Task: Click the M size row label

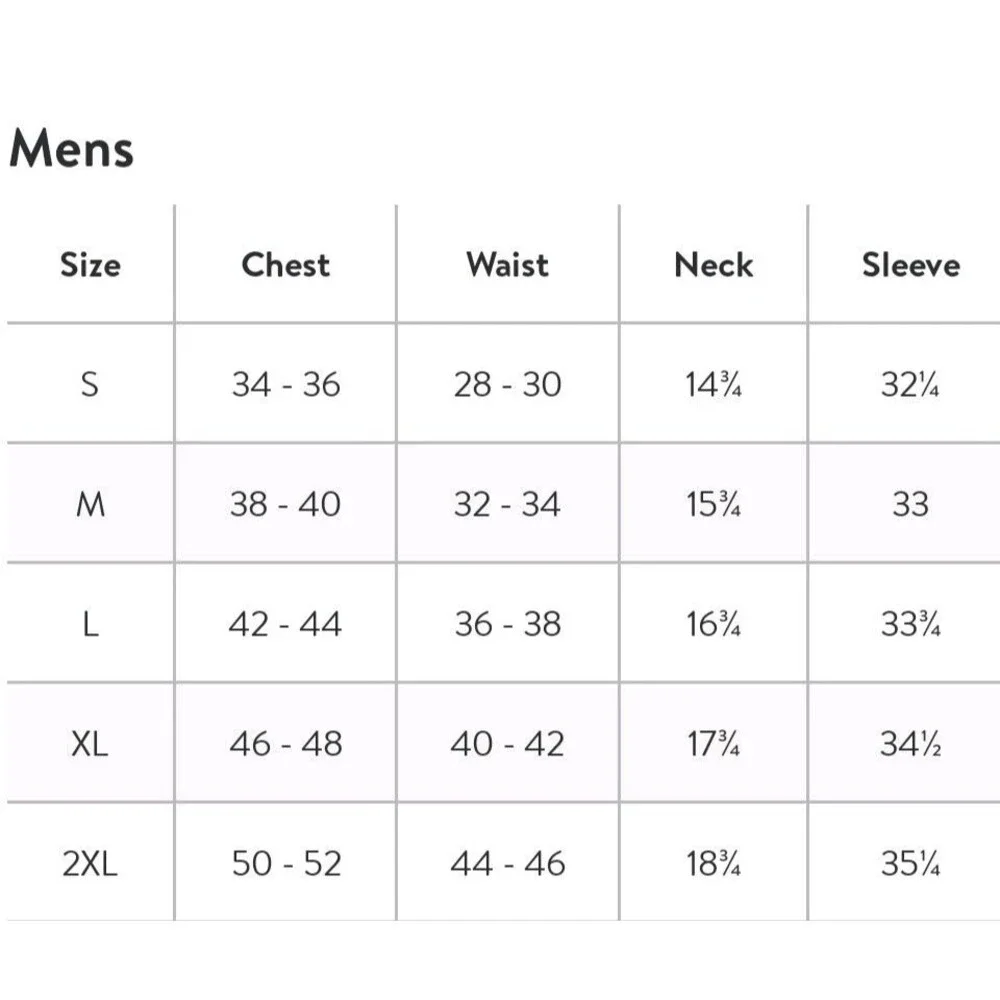Action: click(x=91, y=504)
